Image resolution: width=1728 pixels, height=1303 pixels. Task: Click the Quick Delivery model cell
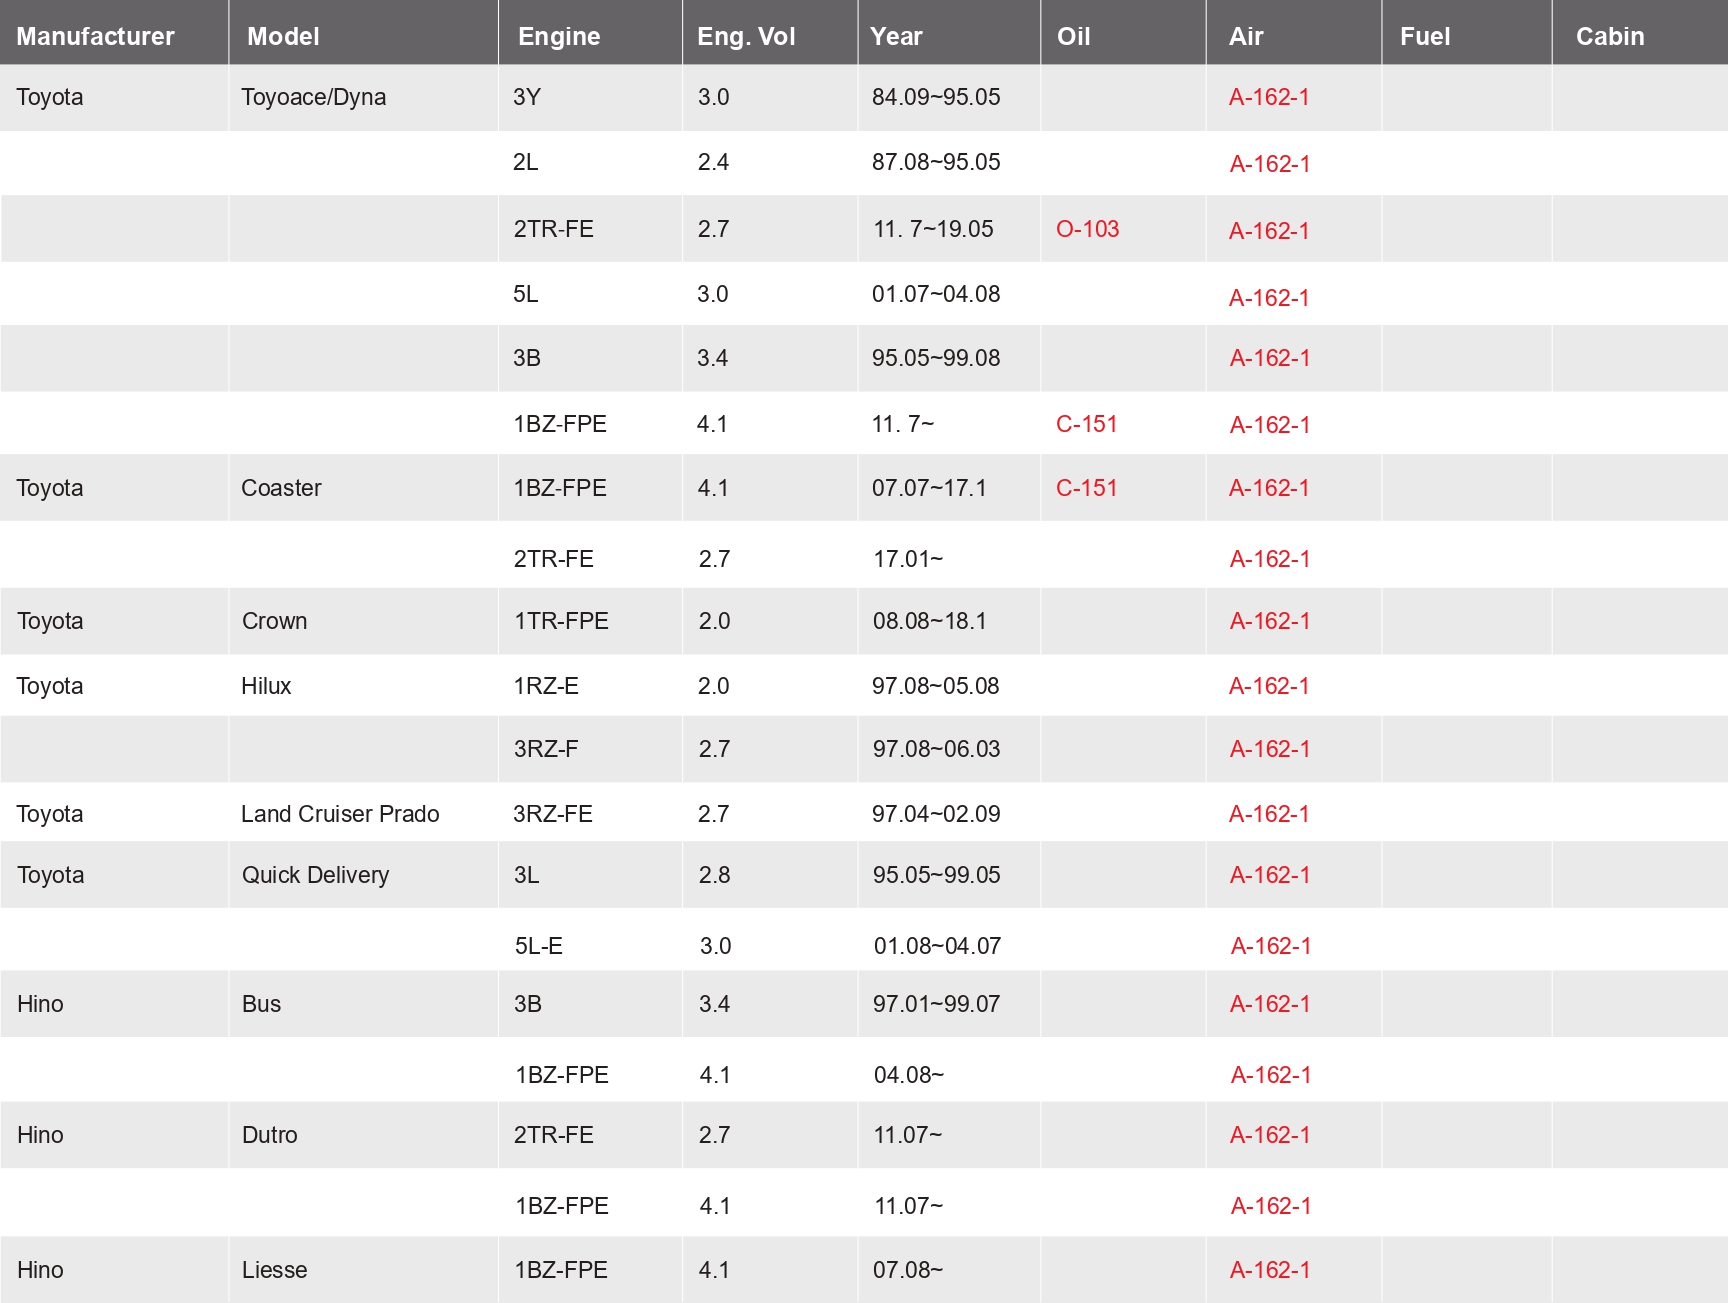(x=315, y=875)
